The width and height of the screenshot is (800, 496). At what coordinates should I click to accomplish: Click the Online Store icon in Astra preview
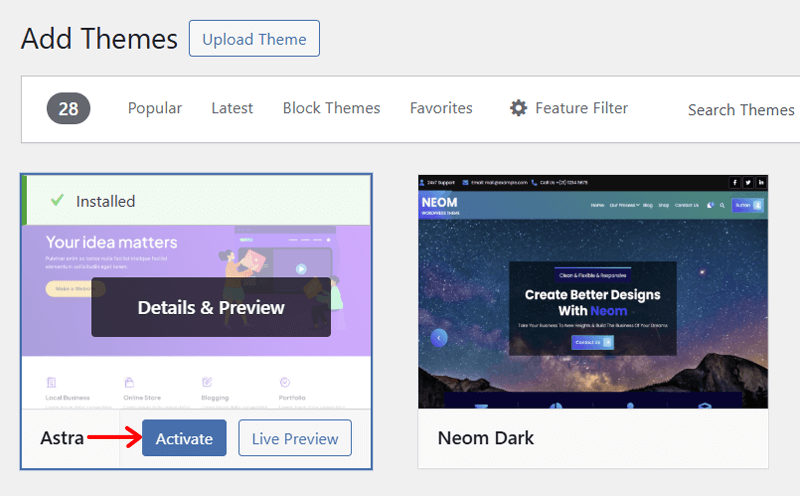[129, 382]
